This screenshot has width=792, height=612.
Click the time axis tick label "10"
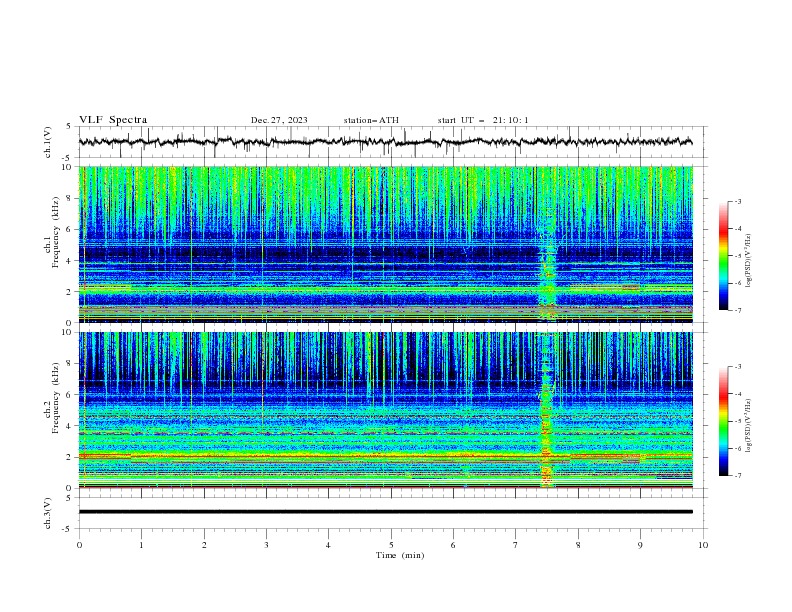703,545
